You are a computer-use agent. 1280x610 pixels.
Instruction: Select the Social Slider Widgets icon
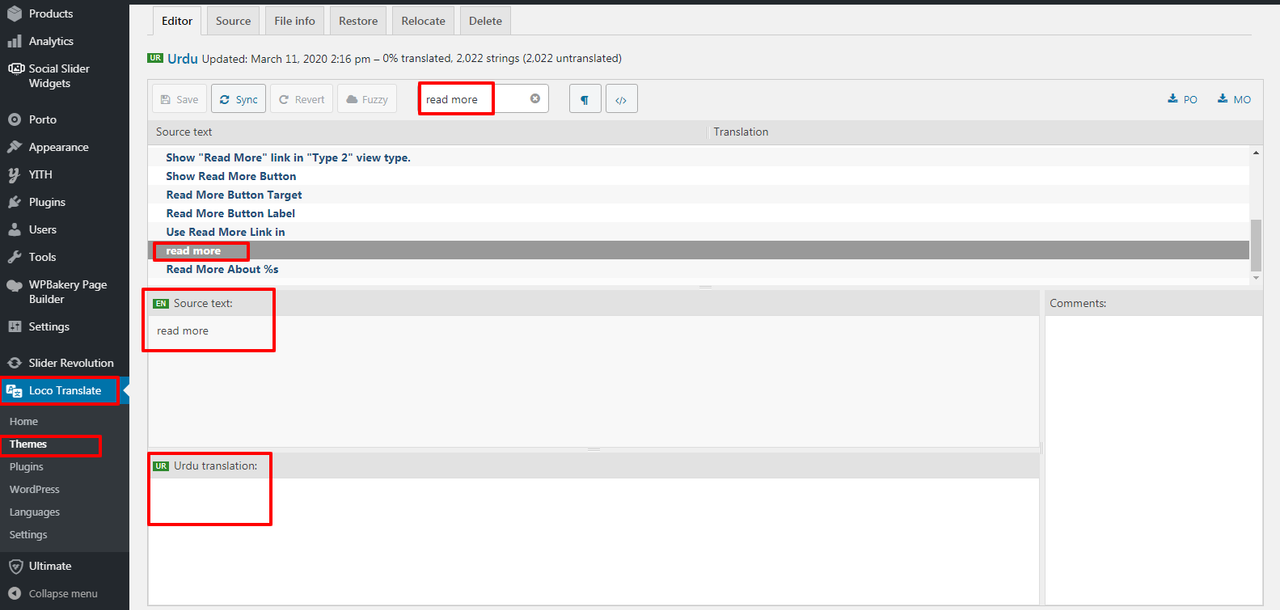(15, 69)
